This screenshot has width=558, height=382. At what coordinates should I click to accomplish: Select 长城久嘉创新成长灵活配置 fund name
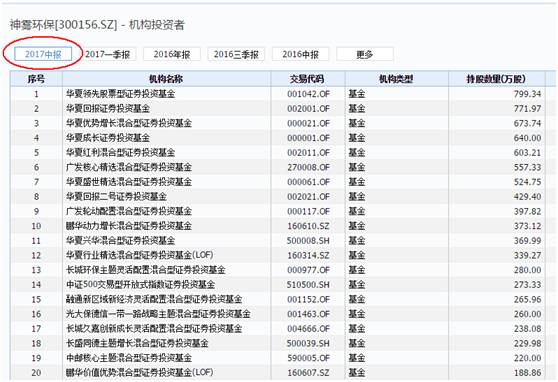(154, 329)
